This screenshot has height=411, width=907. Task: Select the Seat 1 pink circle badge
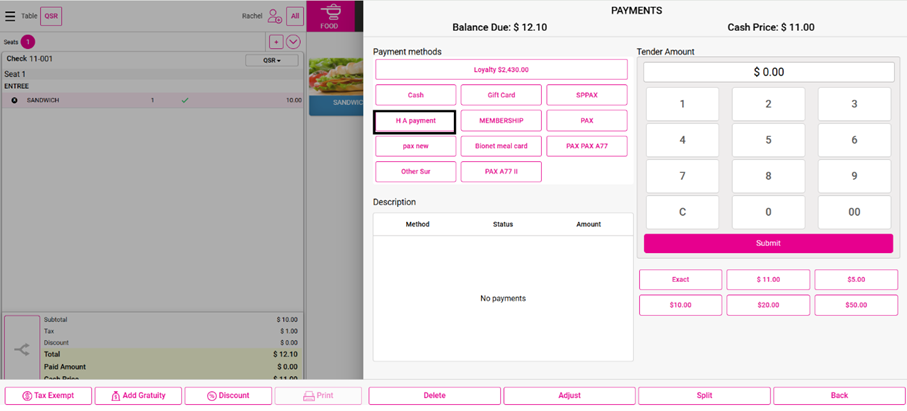pyautogui.click(x=28, y=42)
